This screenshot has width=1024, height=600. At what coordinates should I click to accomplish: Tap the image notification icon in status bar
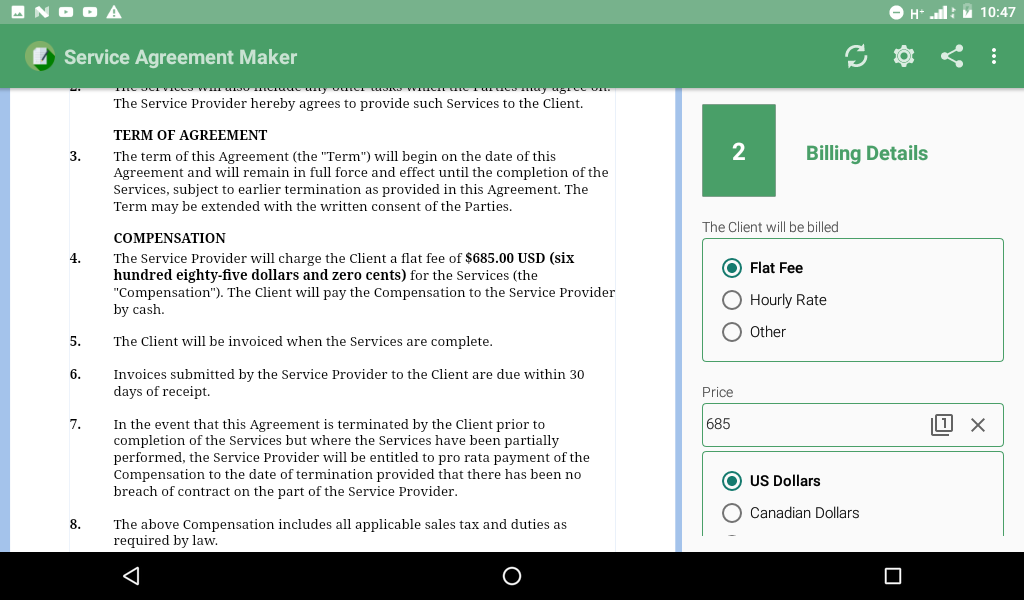(x=18, y=12)
